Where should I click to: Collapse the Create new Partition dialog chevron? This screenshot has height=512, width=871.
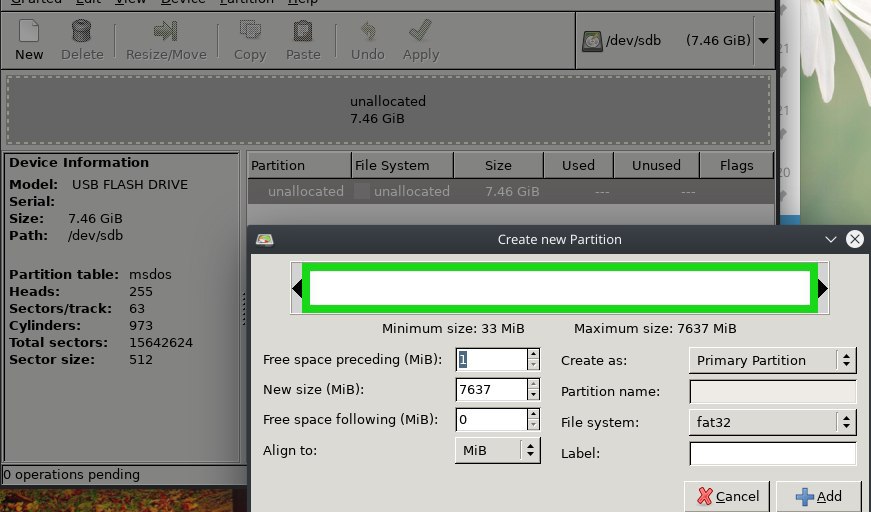coord(830,239)
